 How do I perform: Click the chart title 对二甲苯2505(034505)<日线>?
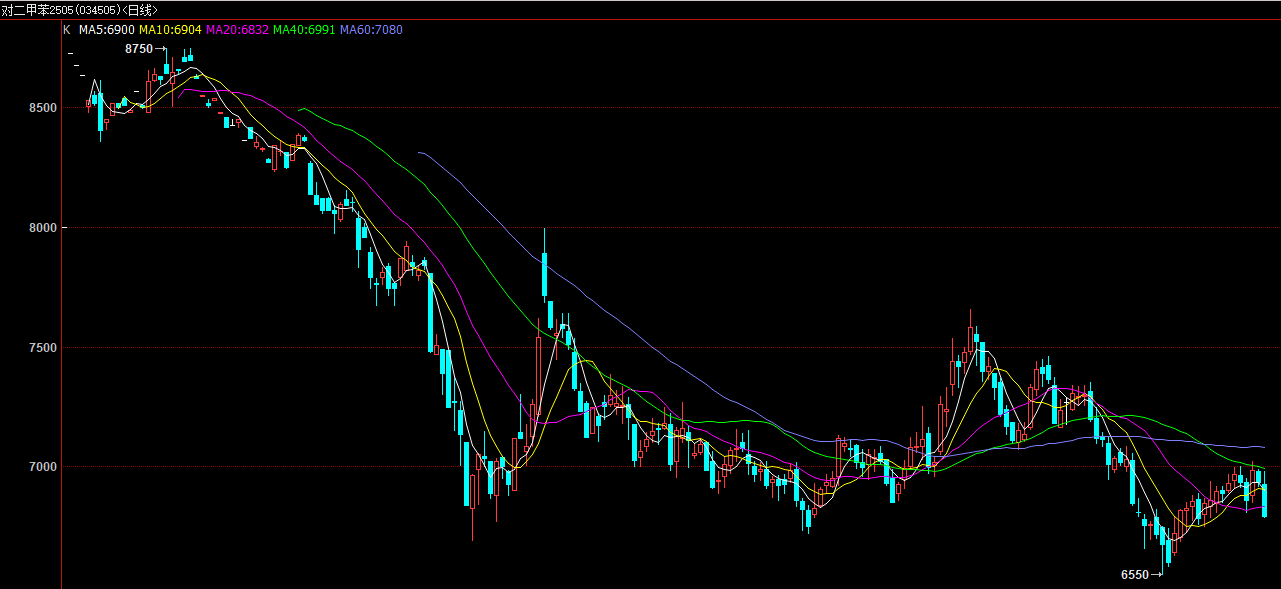pyautogui.click(x=80, y=9)
